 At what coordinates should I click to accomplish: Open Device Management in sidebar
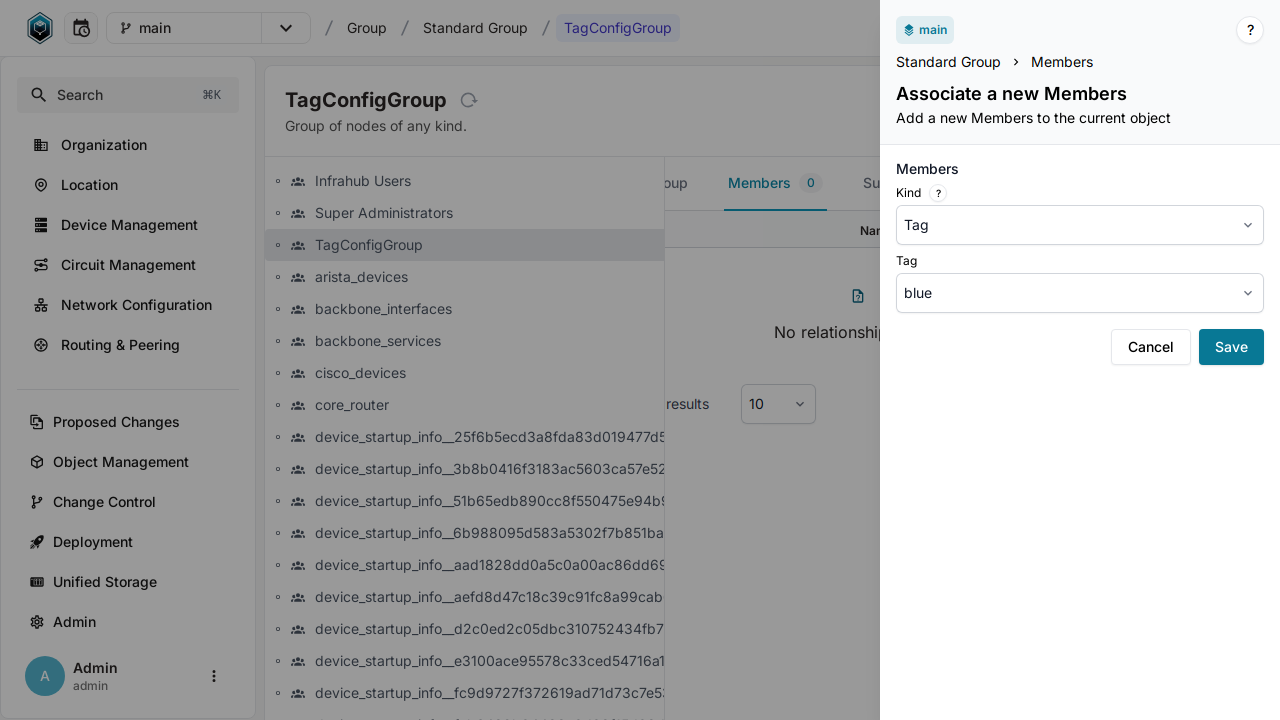[129, 225]
